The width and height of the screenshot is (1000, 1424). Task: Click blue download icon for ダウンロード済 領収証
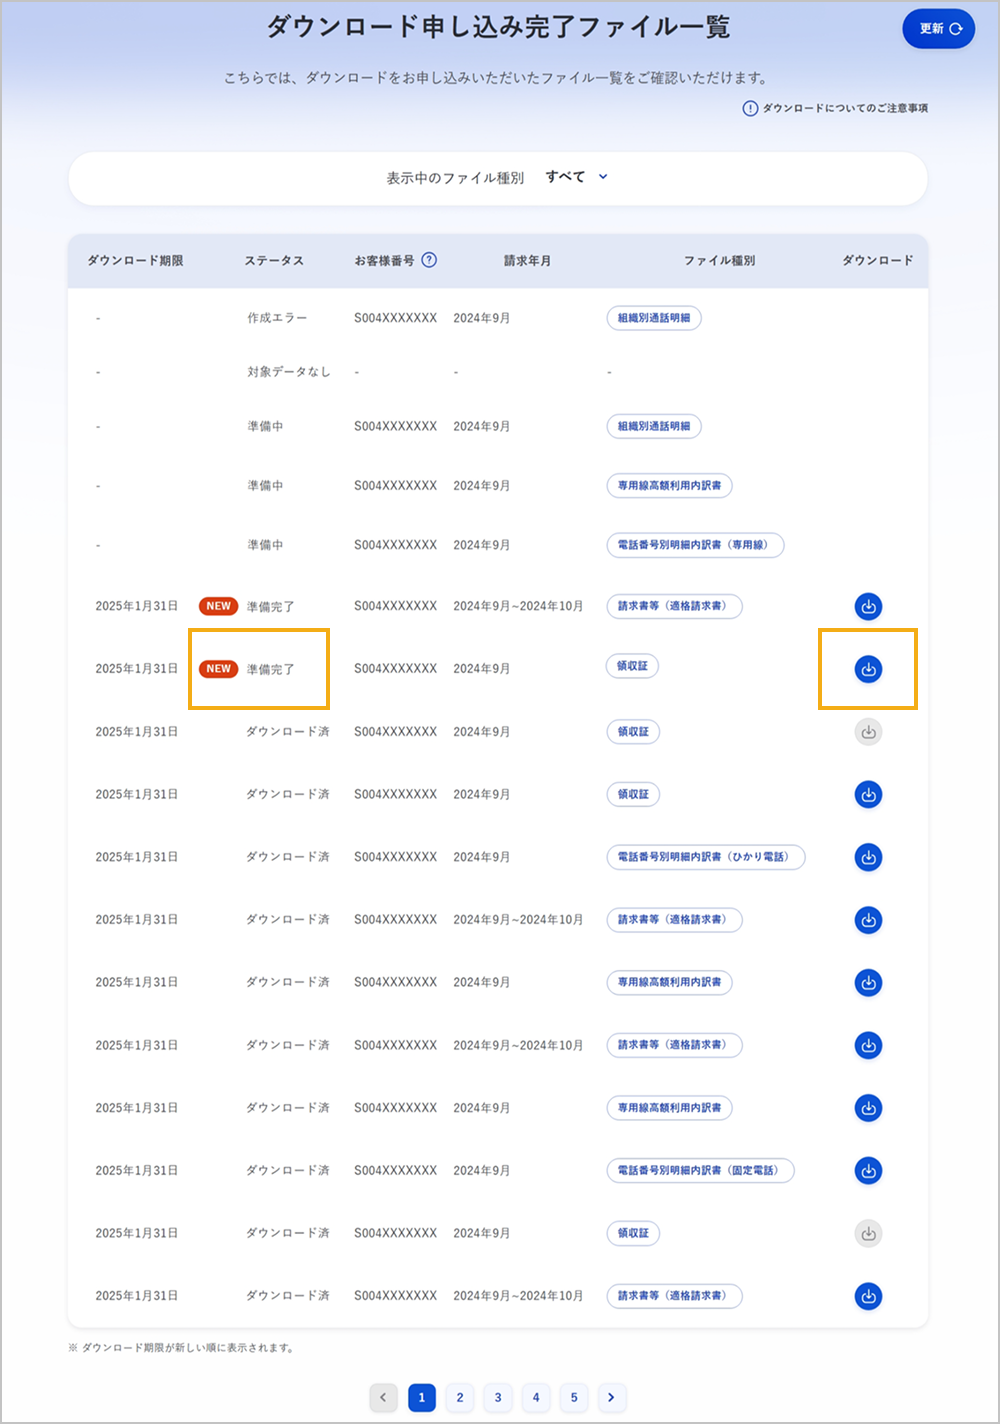pos(868,795)
